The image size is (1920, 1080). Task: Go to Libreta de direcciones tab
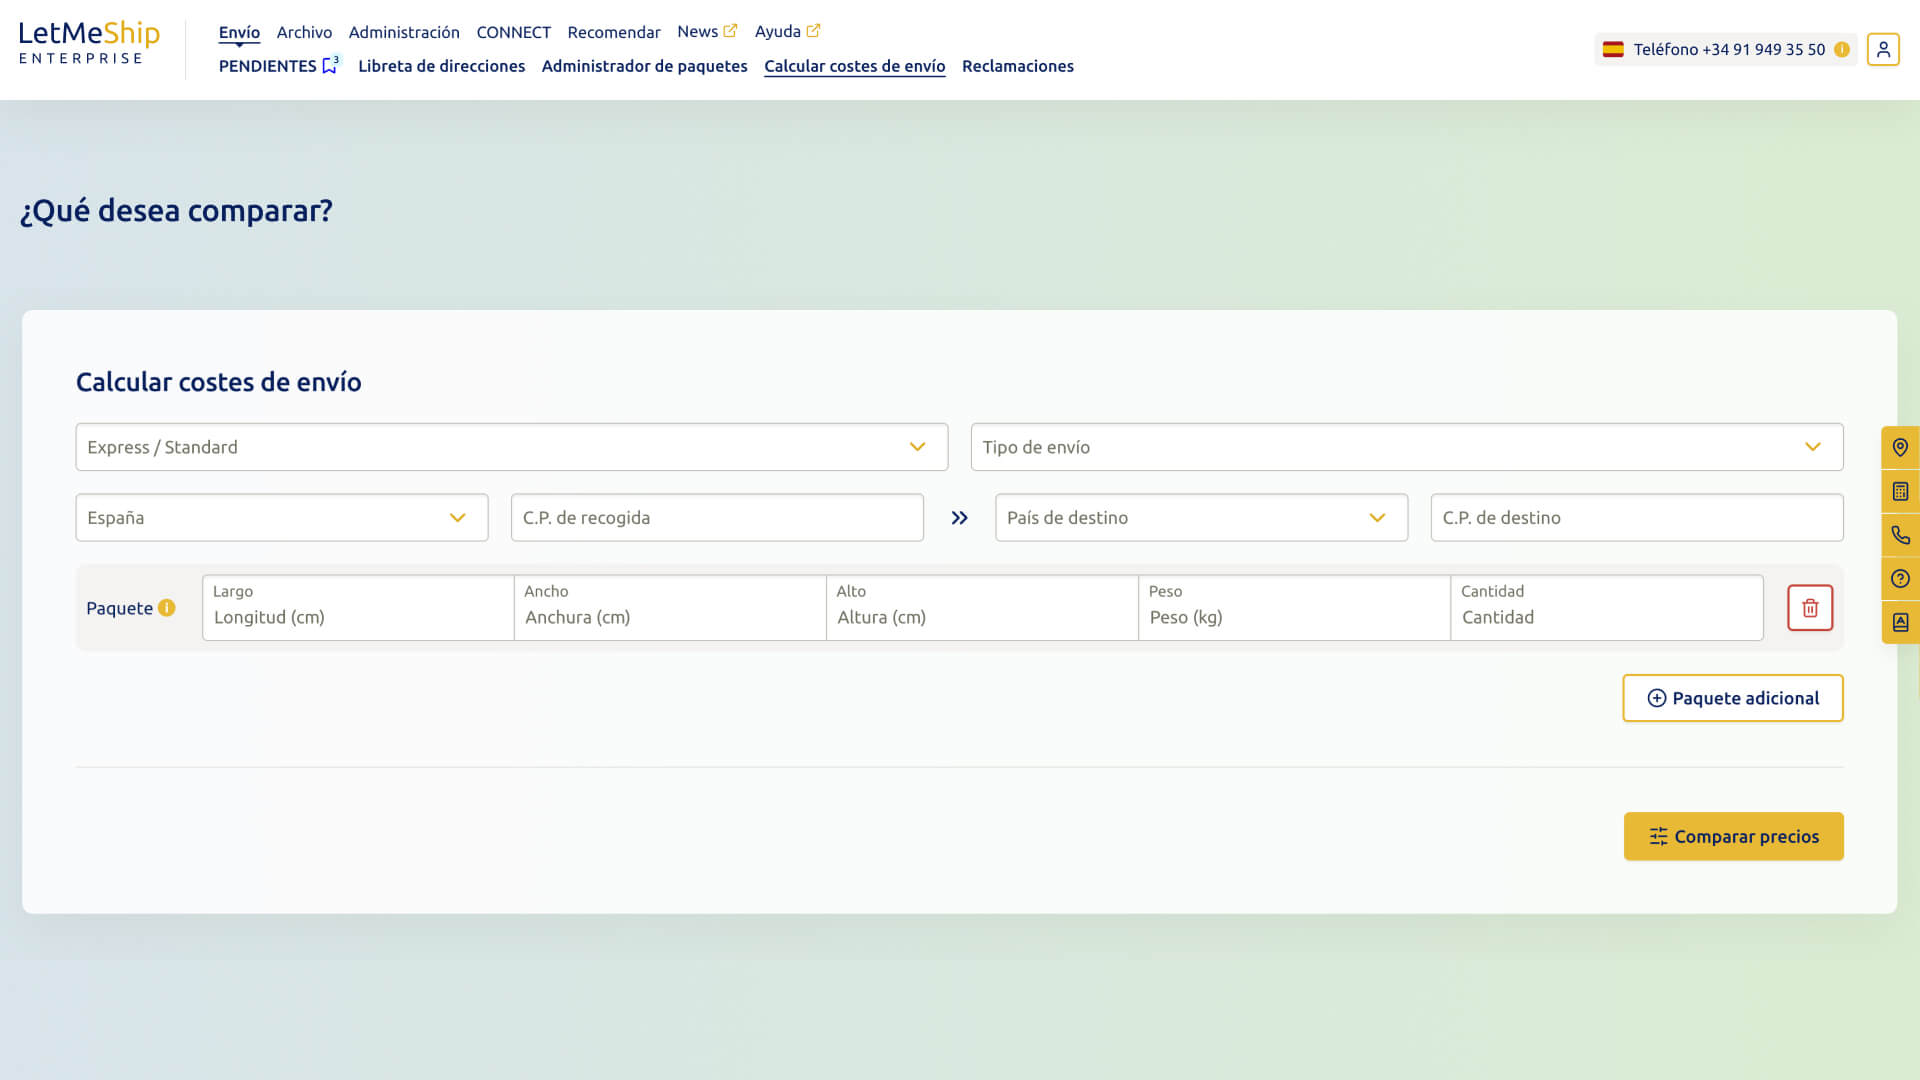click(441, 66)
